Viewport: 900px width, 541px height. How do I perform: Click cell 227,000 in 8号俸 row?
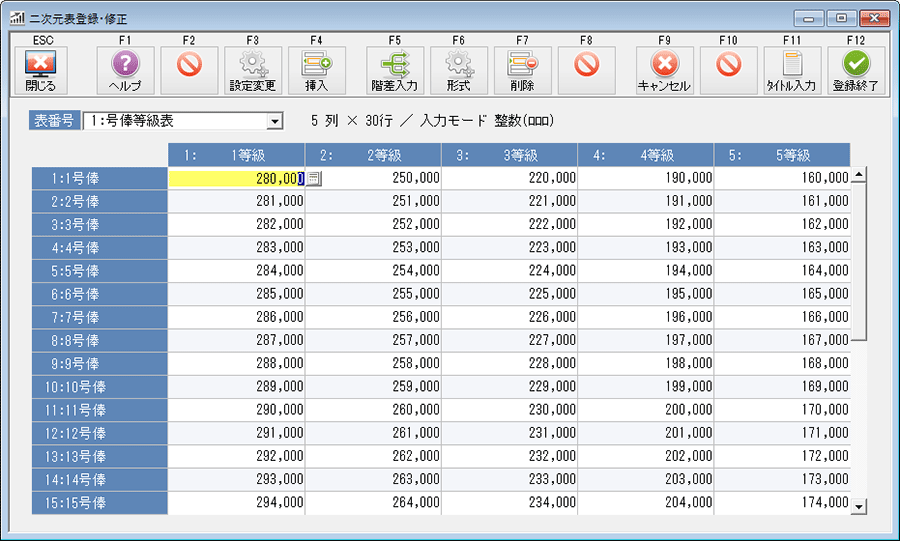510,340
